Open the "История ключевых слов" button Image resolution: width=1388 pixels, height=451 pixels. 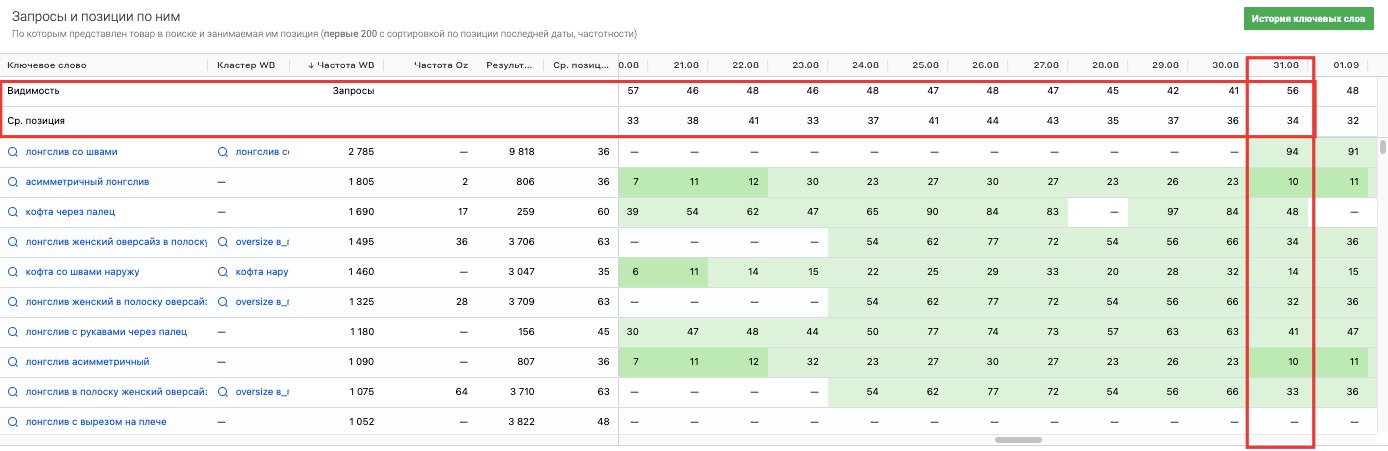1310,20
